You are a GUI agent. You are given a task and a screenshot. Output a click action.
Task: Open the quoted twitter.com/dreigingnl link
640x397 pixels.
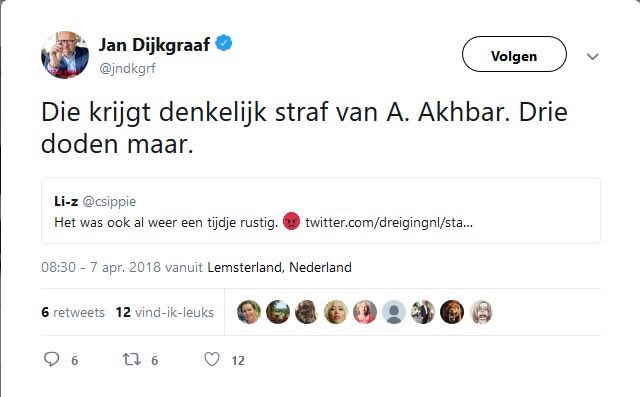tap(389, 222)
